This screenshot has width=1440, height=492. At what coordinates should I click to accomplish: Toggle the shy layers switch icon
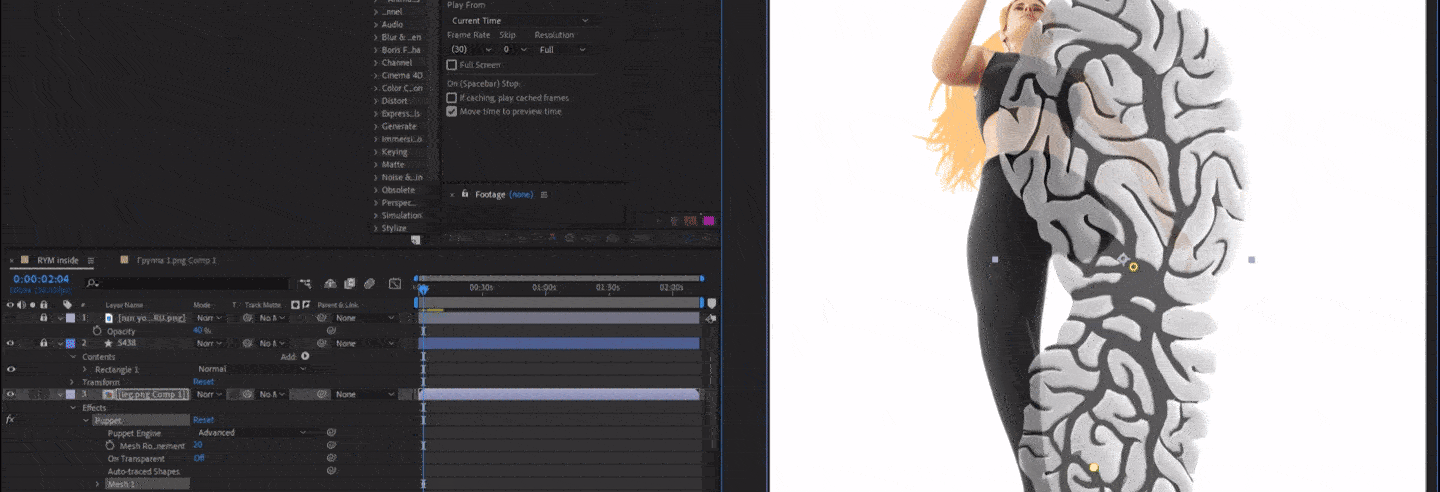pyautogui.click(x=329, y=284)
